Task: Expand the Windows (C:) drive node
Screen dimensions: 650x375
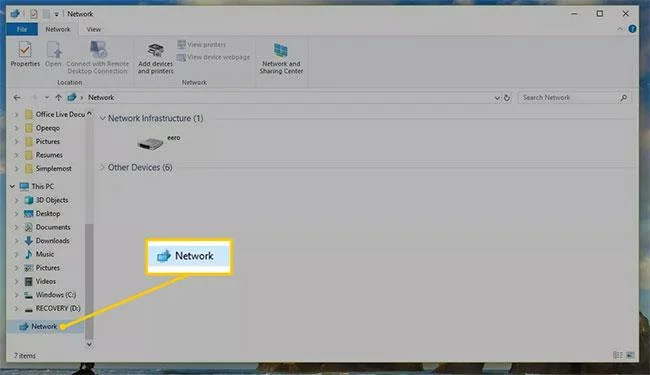Action: point(16,295)
